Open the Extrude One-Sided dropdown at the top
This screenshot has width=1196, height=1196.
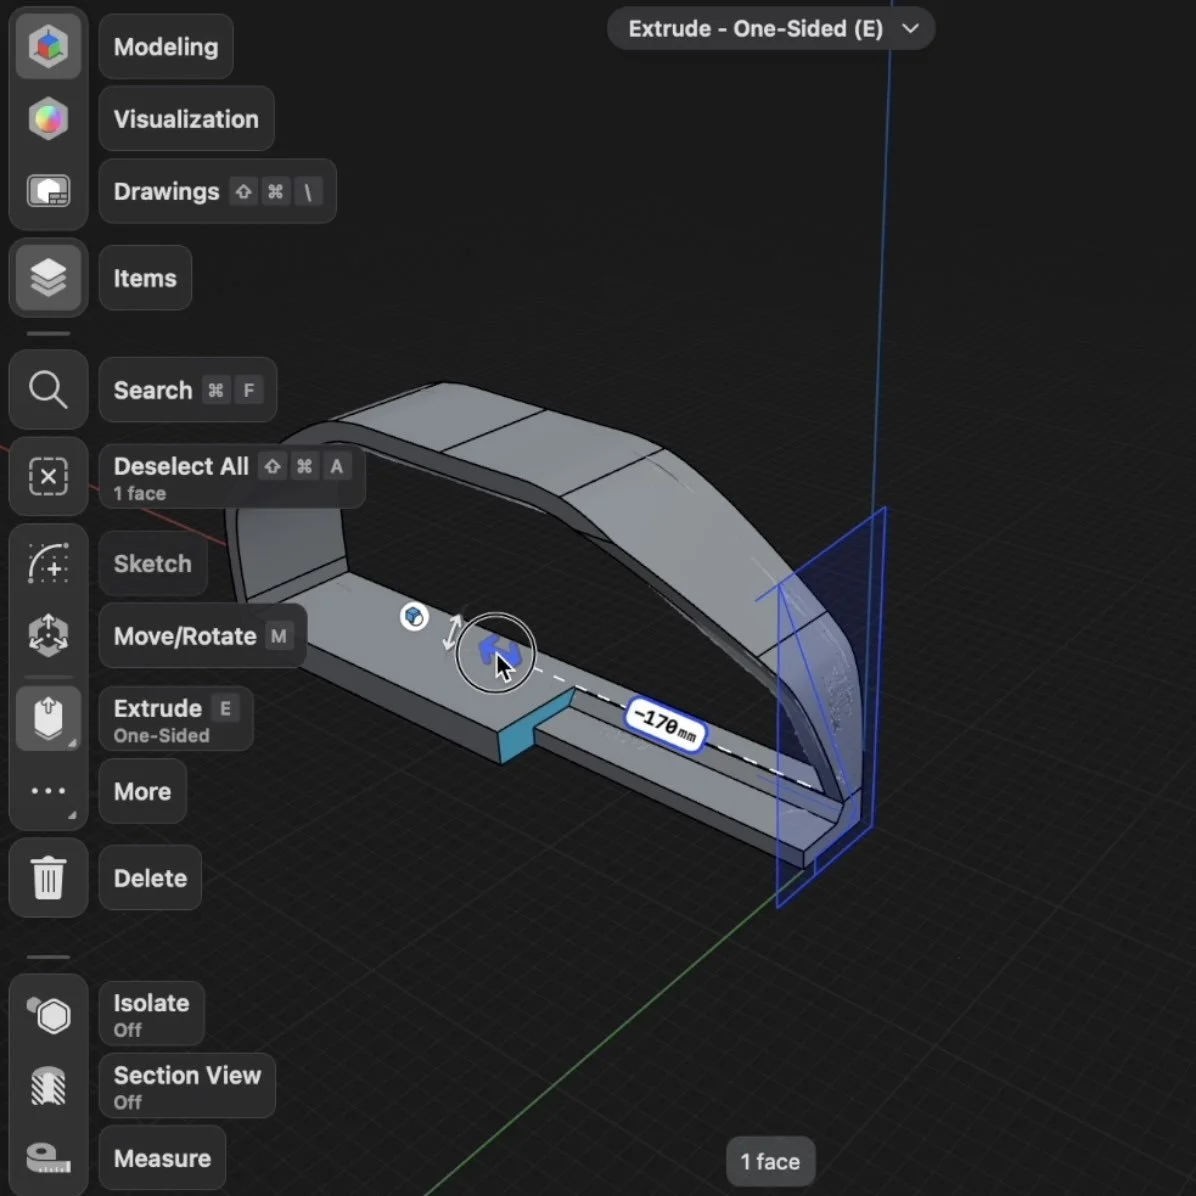[x=770, y=29]
